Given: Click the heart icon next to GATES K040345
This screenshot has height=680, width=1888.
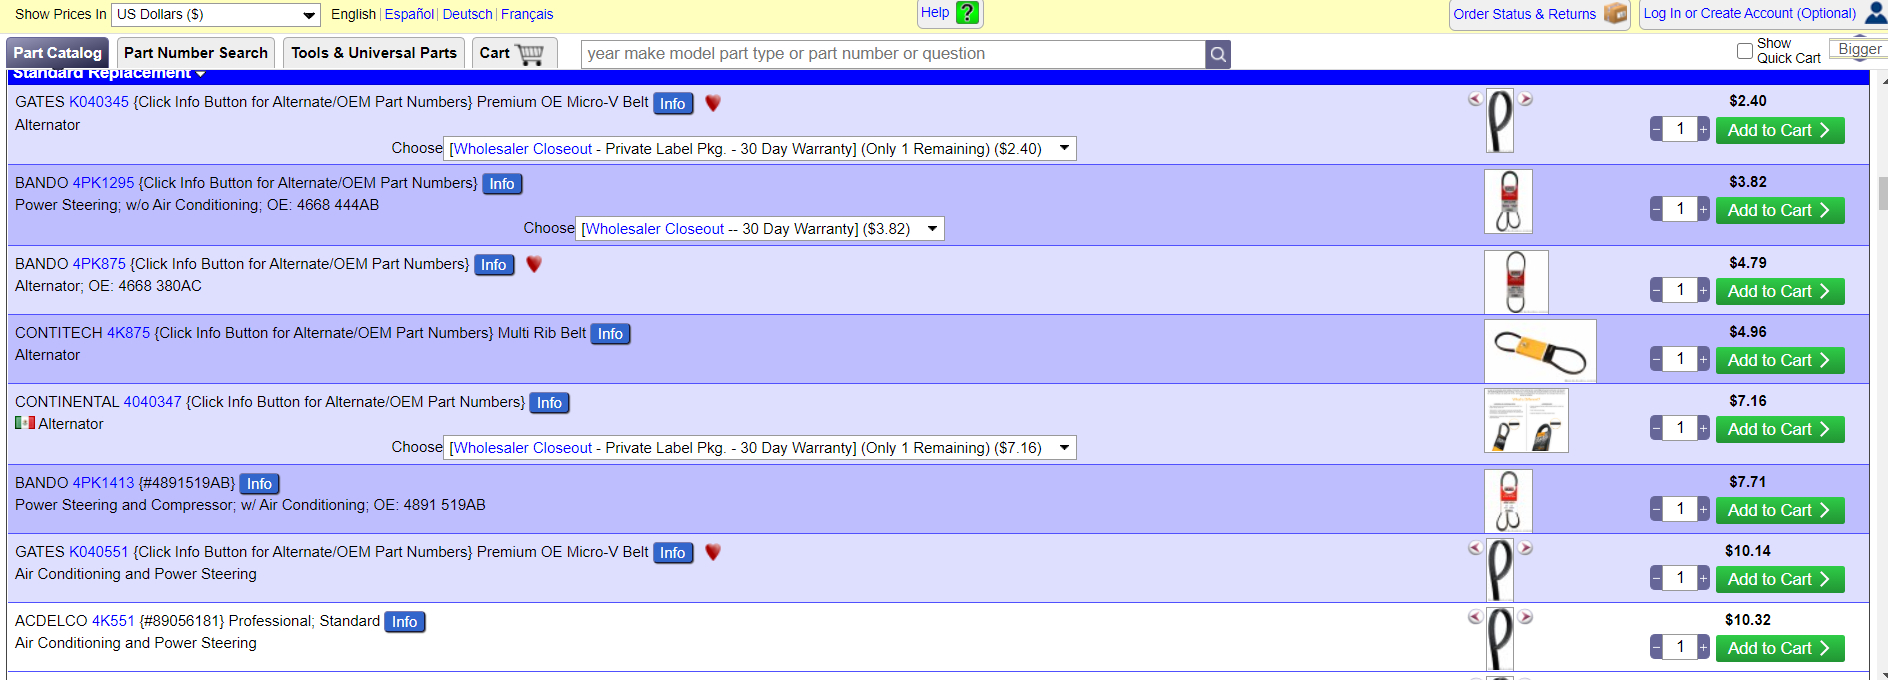Looking at the screenshot, I should pos(713,103).
